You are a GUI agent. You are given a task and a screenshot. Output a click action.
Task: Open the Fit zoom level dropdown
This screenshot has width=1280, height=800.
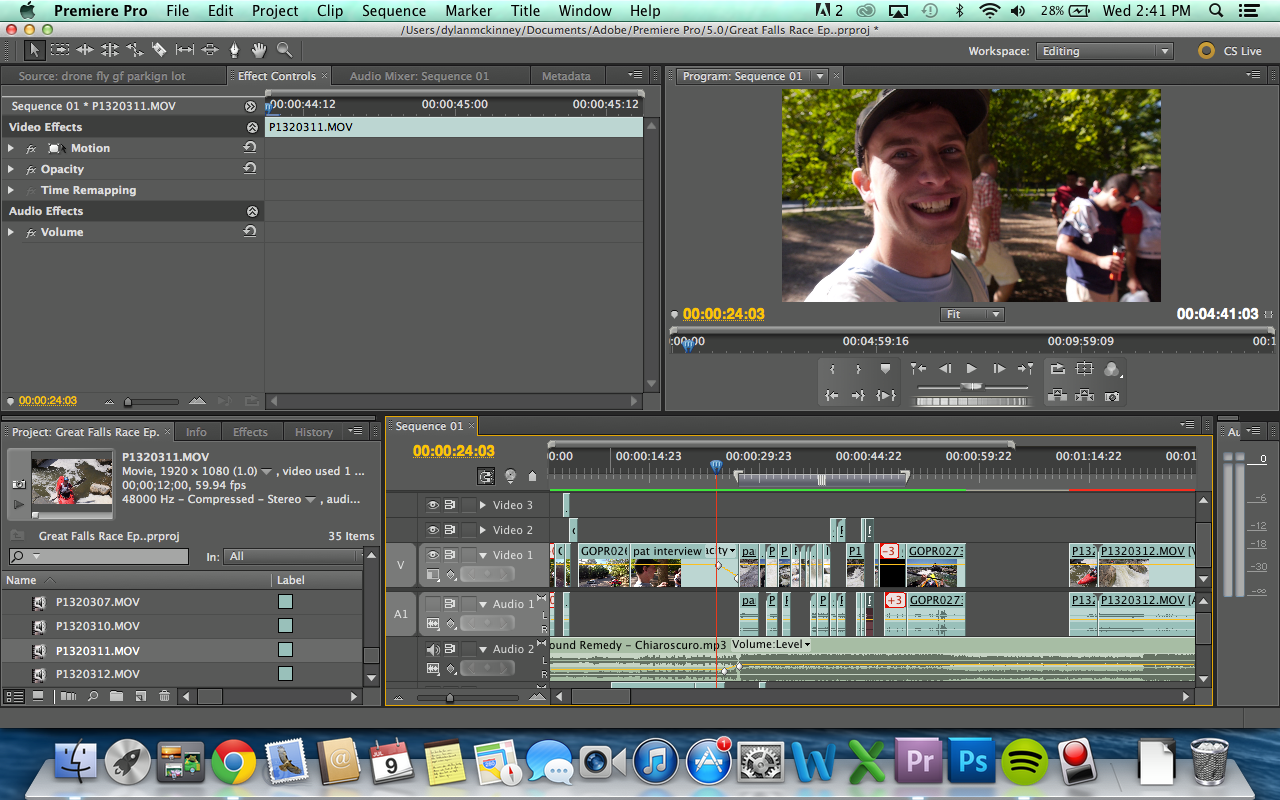(972, 314)
